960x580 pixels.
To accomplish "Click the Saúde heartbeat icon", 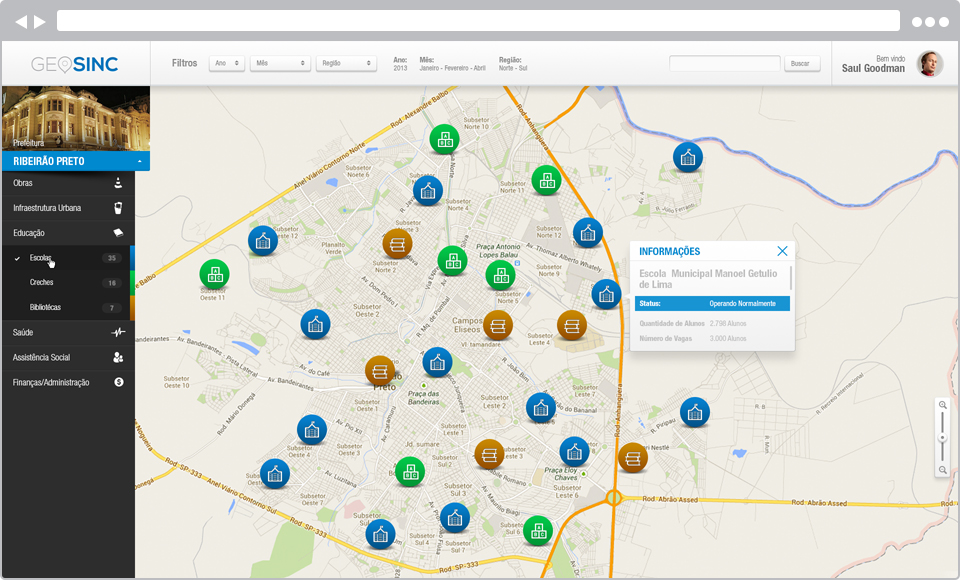I will click(x=118, y=333).
